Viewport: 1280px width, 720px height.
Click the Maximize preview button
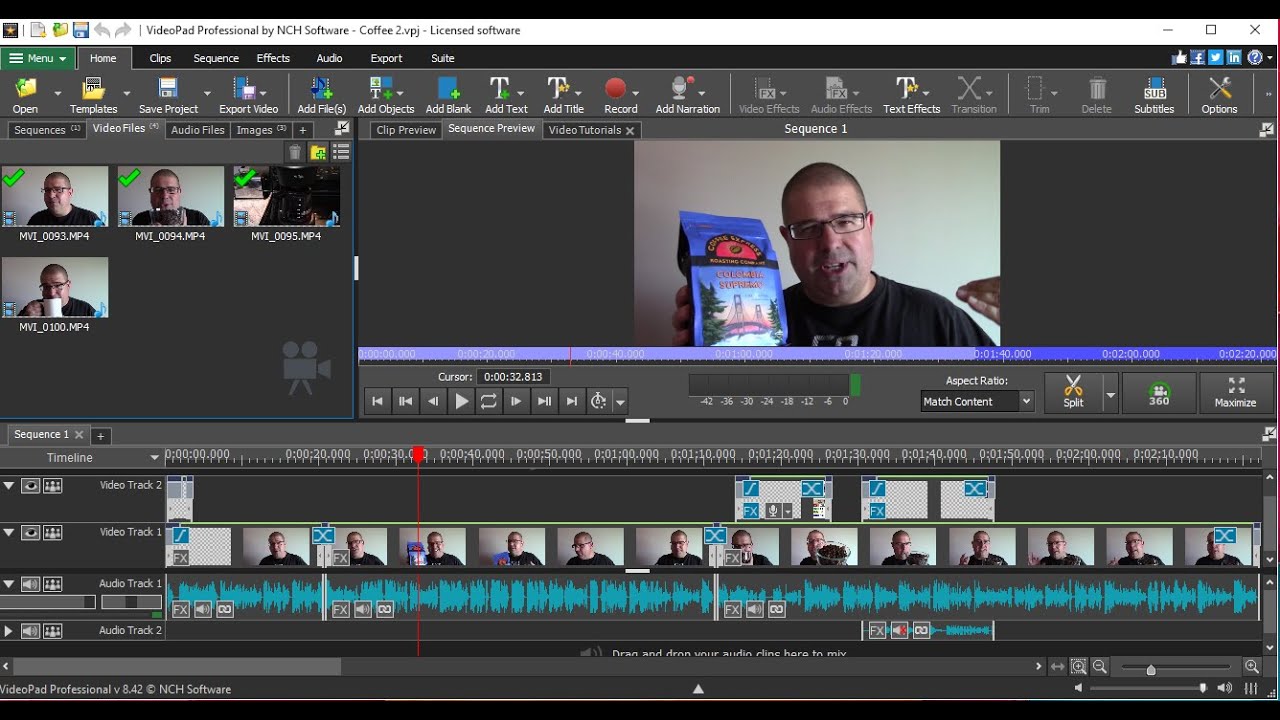(x=1235, y=392)
